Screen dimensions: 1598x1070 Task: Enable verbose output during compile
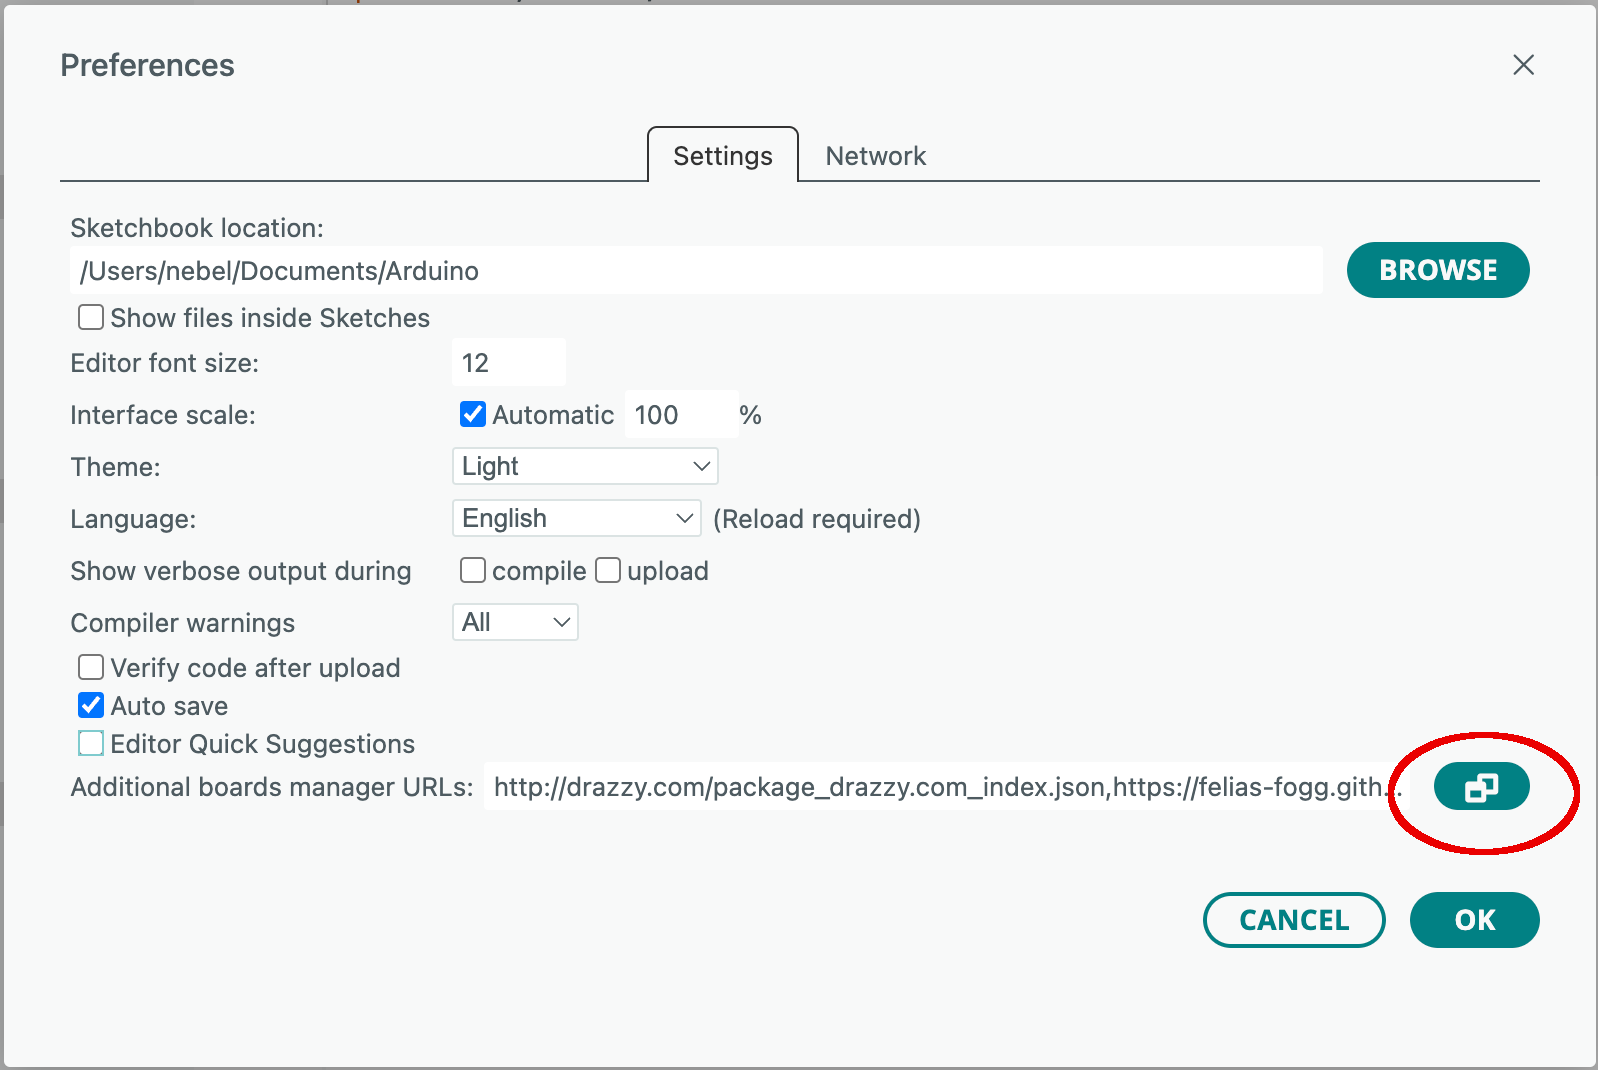pyautogui.click(x=473, y=570)
